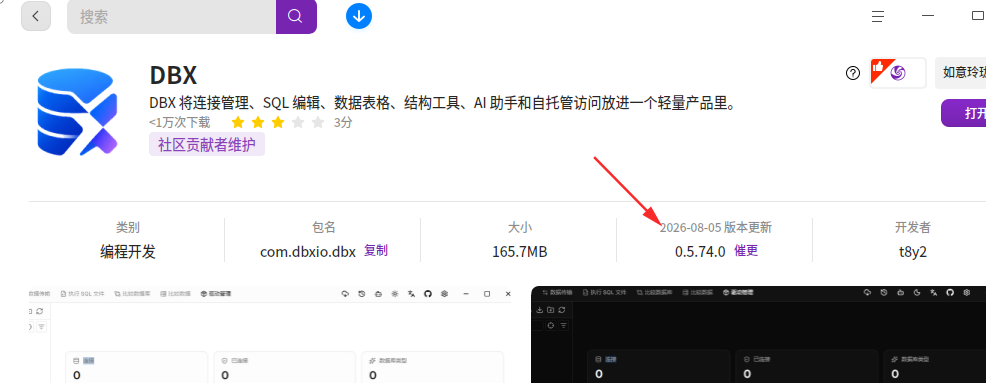This screenshot has width=986, height=383.
Task: Click the 编程开发 category value
Action: pos(128,252)
